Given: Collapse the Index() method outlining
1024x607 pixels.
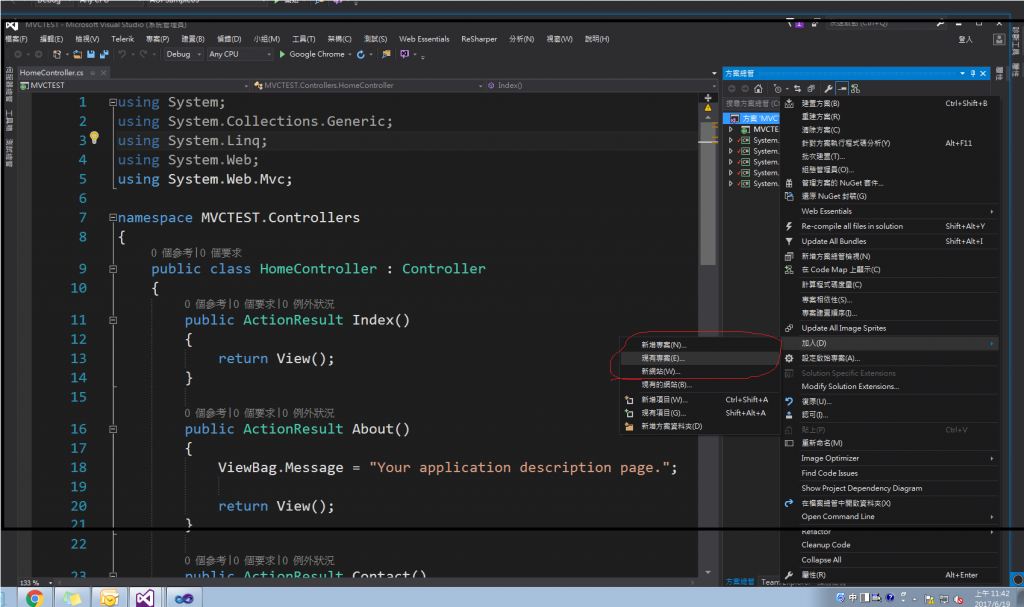Looking at the screenshot, I should (113, 320).
